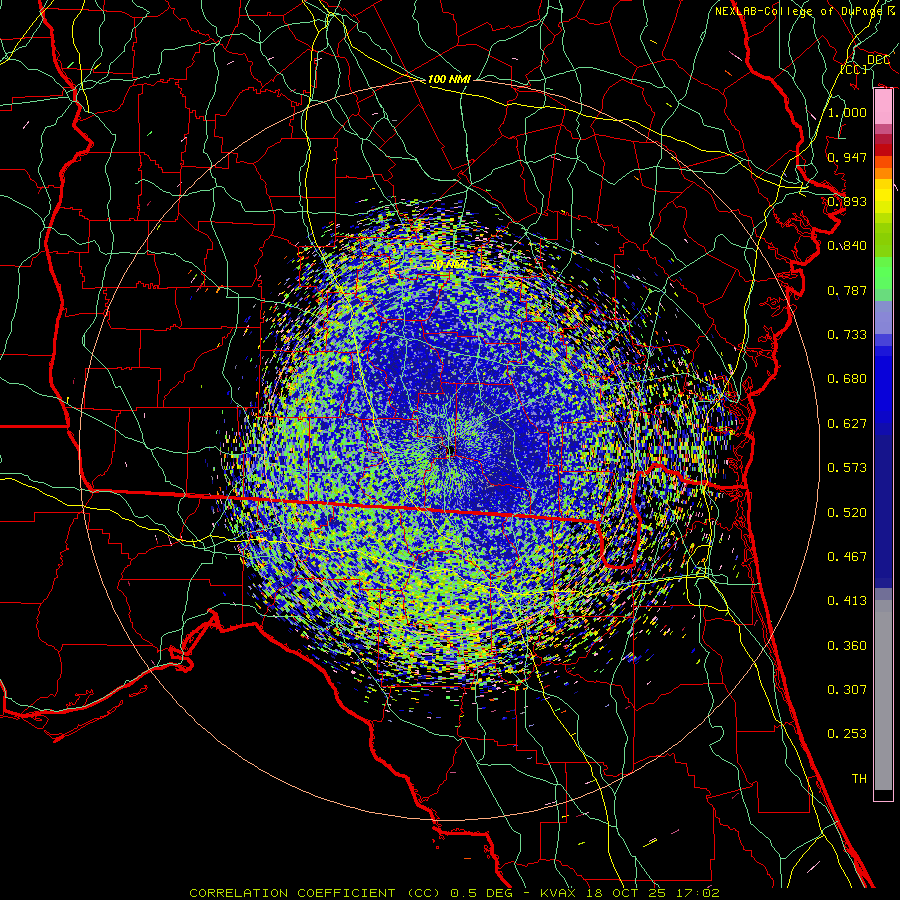
Task: Click the 0.360 scale value
Action: coord(847,645)
